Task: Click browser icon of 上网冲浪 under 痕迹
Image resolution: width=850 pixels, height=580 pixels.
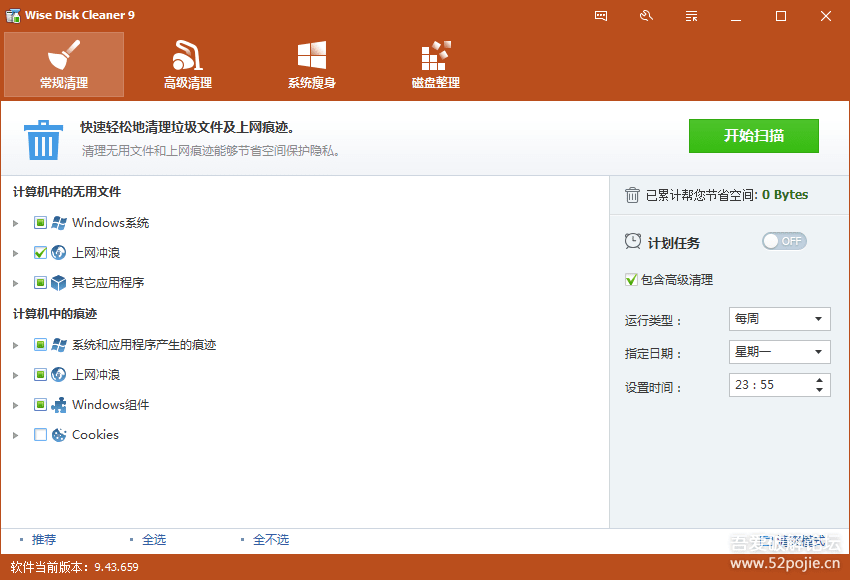Action: 59,375
